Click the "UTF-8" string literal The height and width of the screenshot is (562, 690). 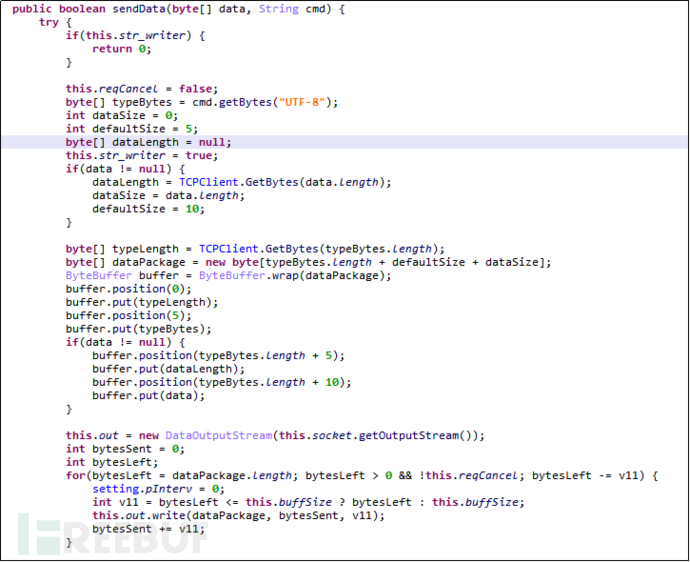pos(302,102)
